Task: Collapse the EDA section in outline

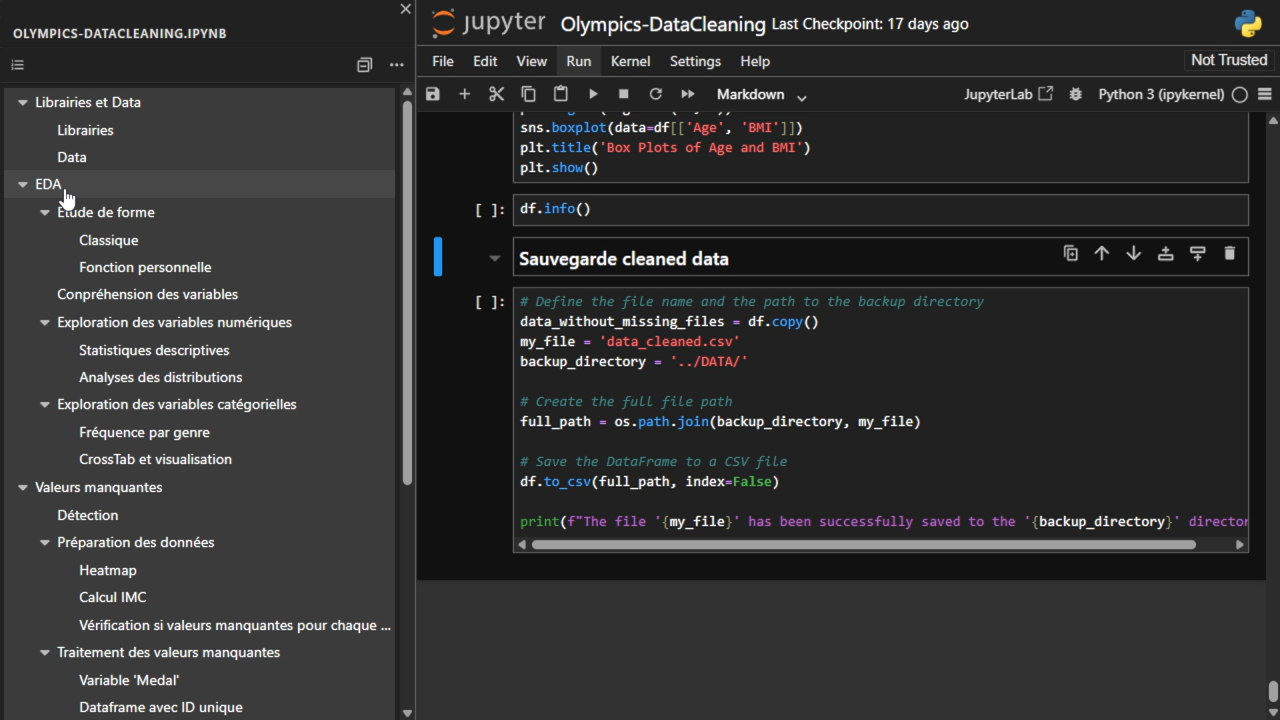Action: (x=23, y=185)
